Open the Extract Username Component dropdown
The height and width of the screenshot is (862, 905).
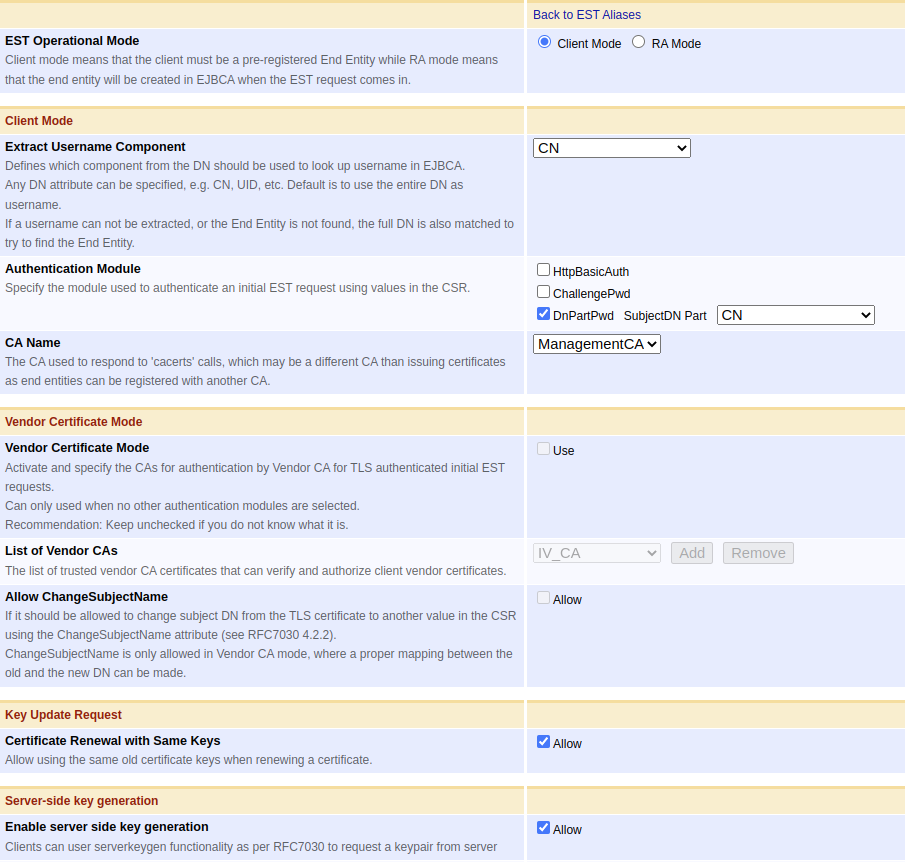point(611,147)
